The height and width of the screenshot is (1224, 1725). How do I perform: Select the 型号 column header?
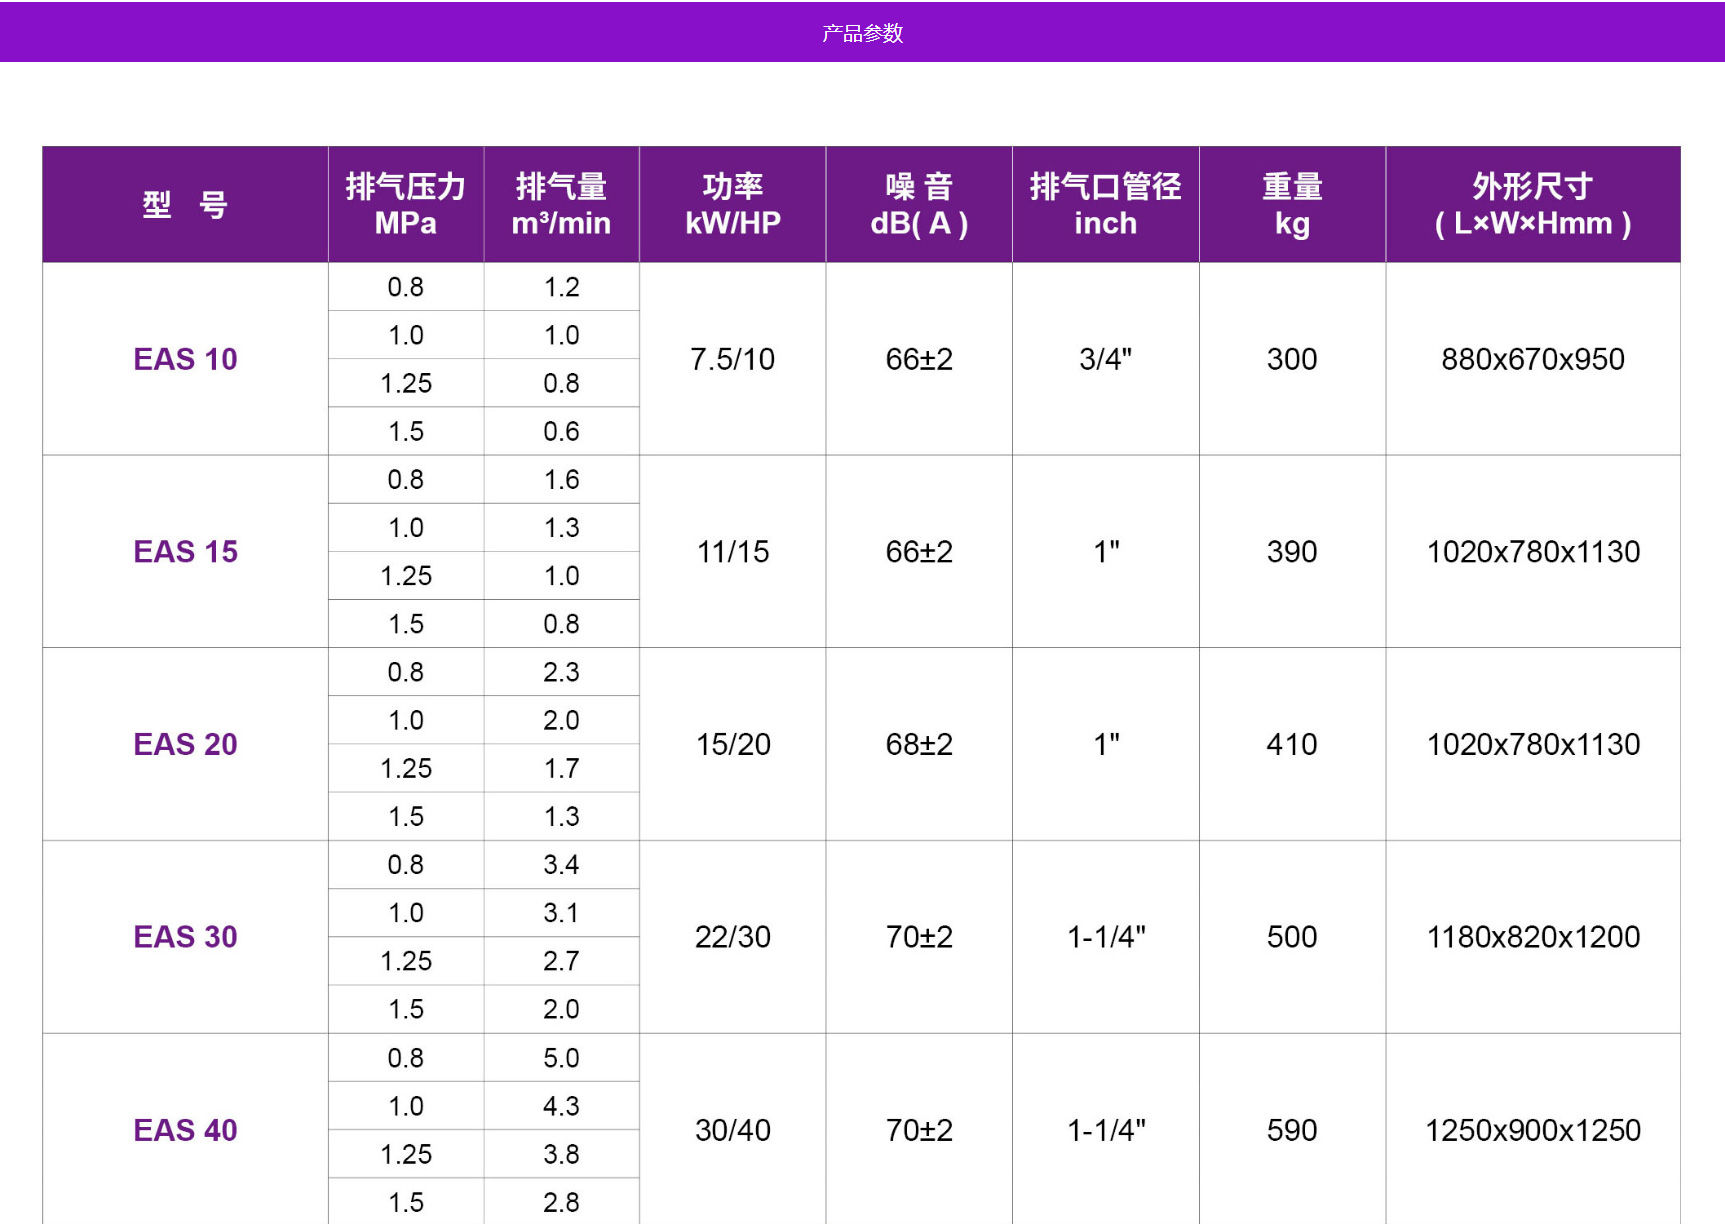(185, 205)
